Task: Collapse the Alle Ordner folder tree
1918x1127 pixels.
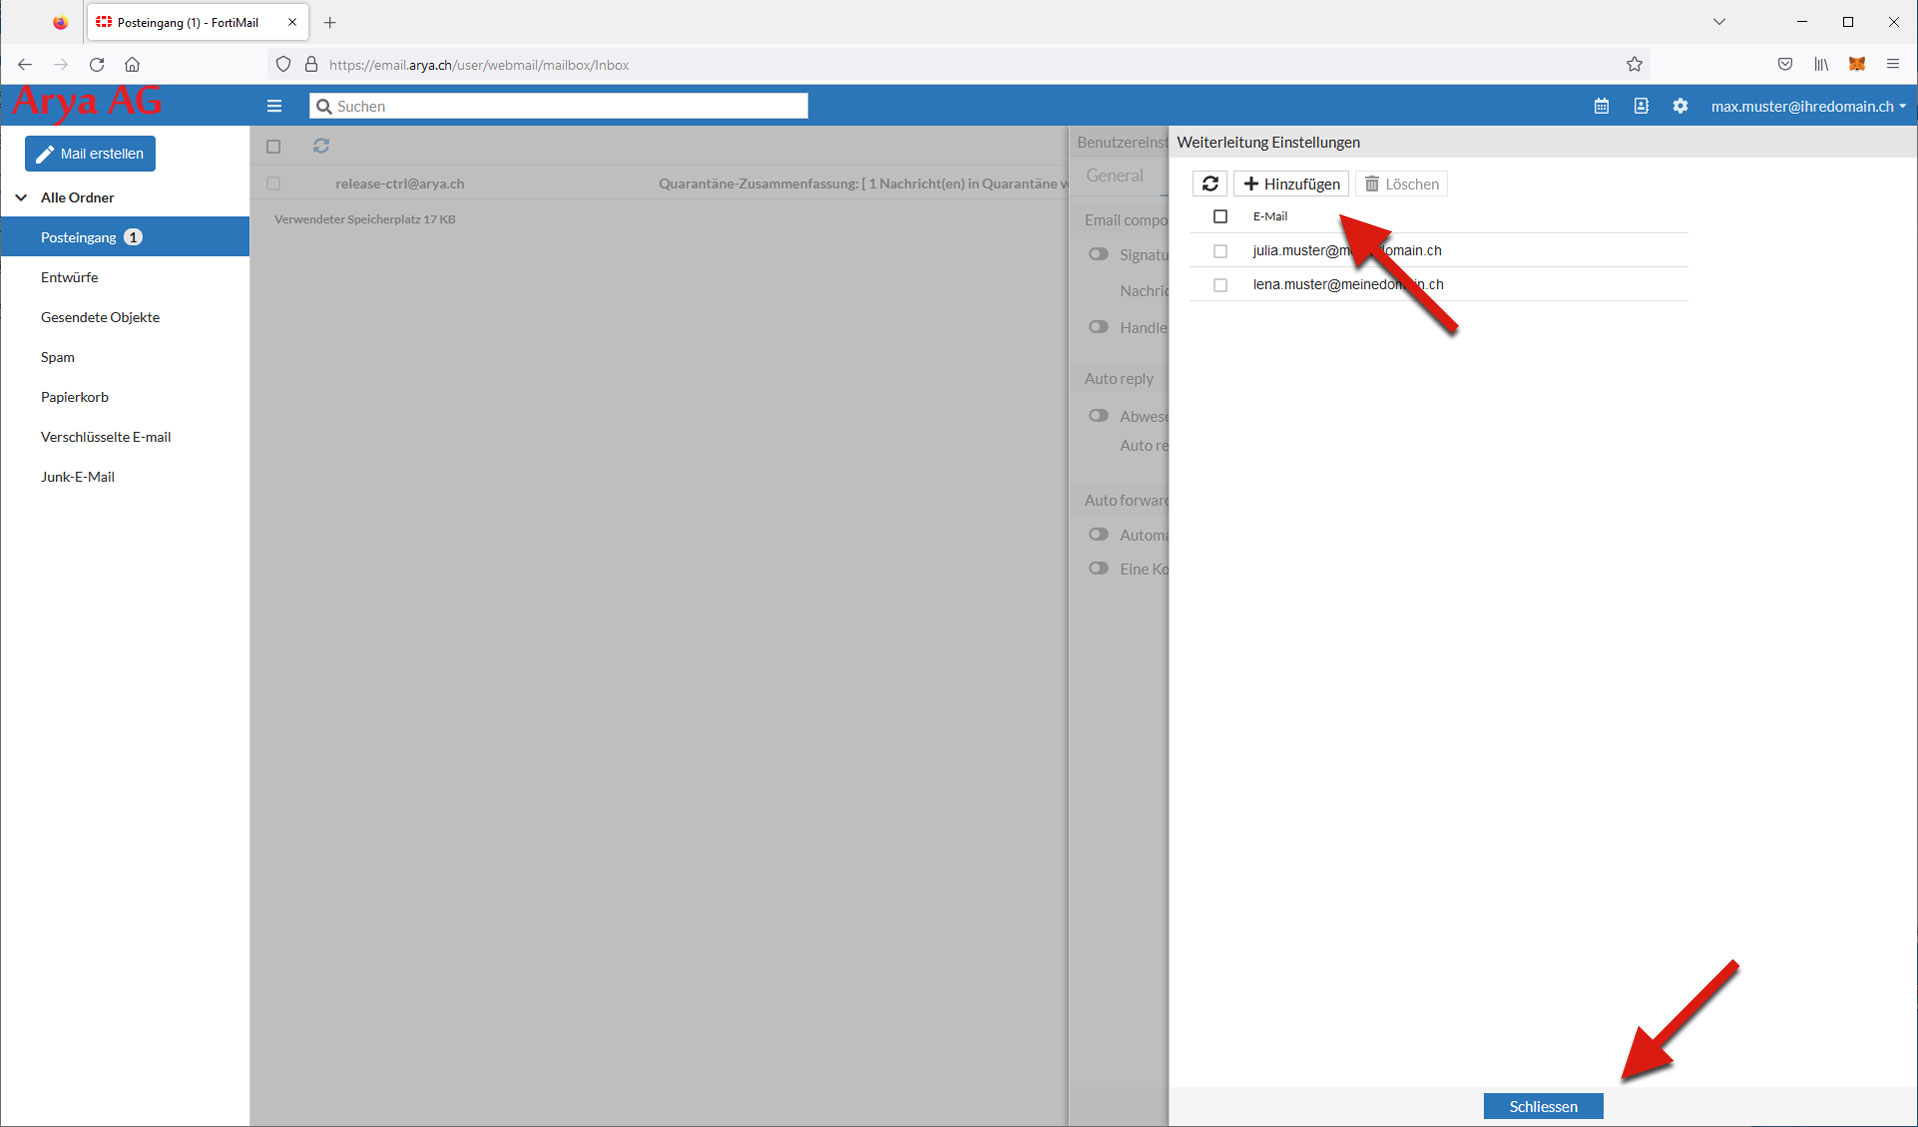Action: tap(21, 198)
